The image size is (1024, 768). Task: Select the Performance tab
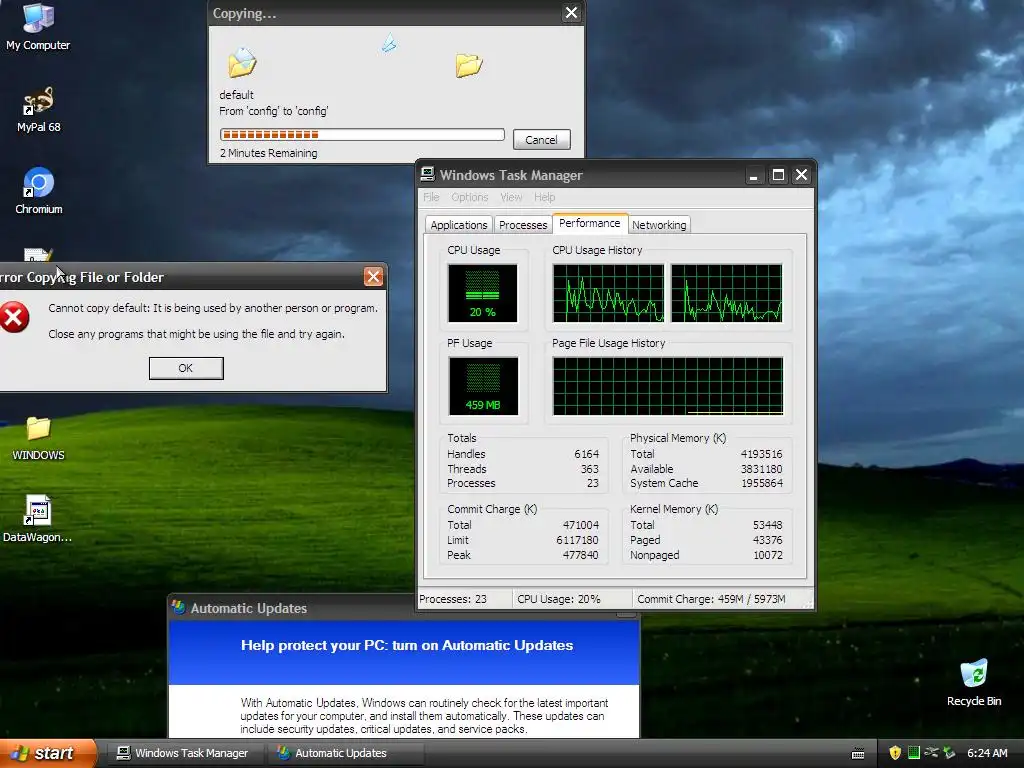[590, 223]
